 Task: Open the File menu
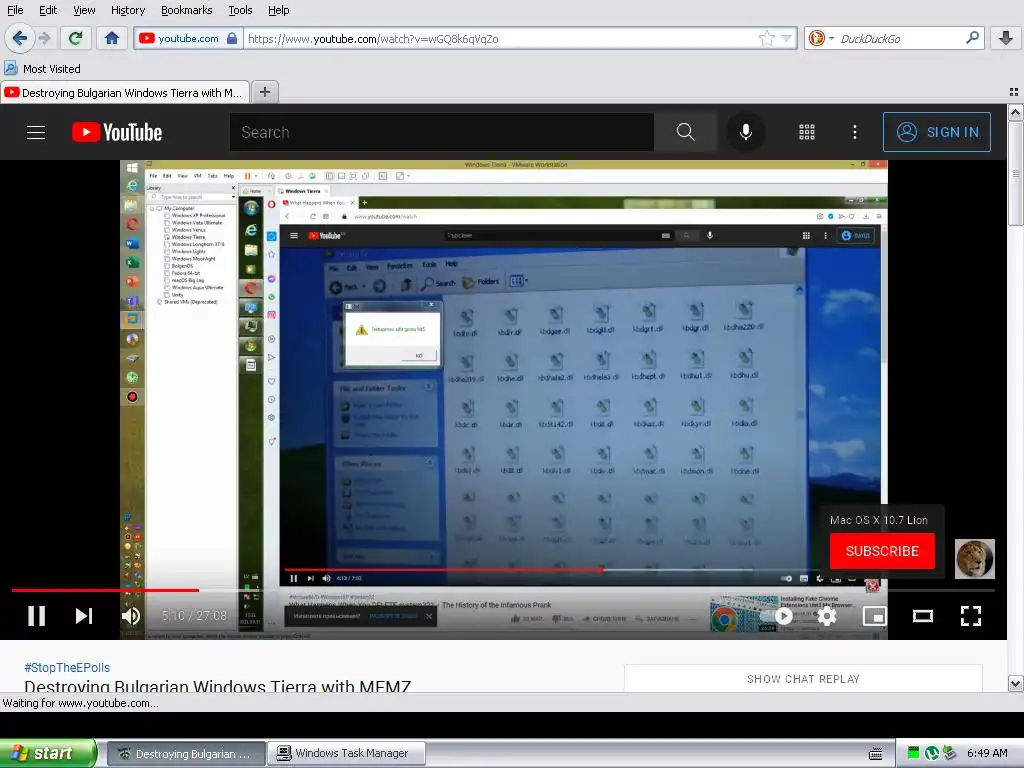pyautogui.click(x=15, y=10)
